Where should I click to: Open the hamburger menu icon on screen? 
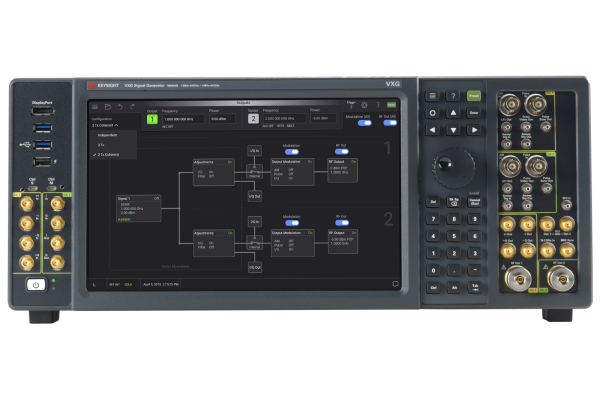[x=96, y=106]
